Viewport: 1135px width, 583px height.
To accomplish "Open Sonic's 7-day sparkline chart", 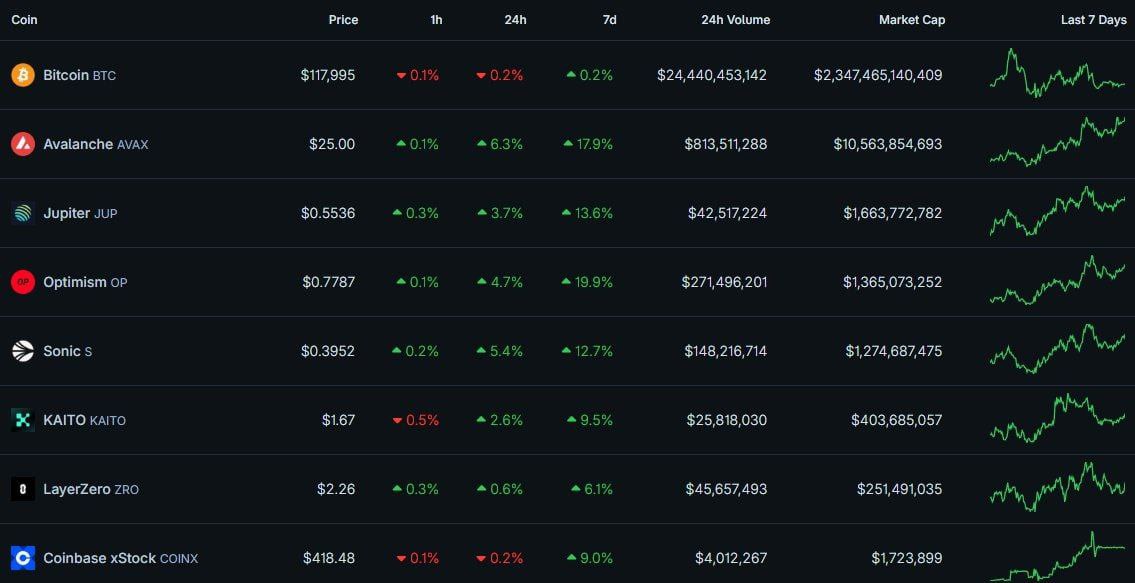I will pos(1058,348).
